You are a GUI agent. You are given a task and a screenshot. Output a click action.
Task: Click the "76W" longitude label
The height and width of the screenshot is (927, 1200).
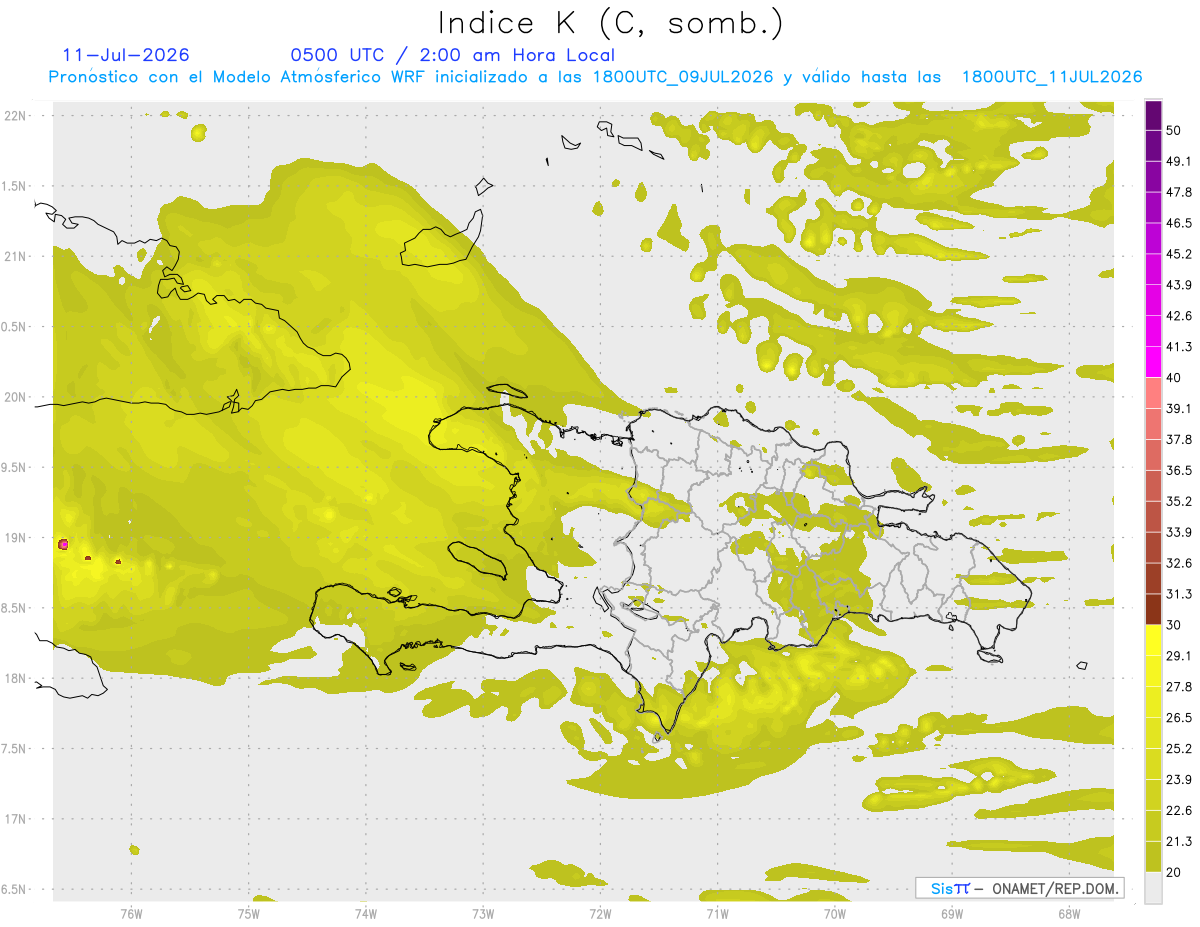click(131, 914)
